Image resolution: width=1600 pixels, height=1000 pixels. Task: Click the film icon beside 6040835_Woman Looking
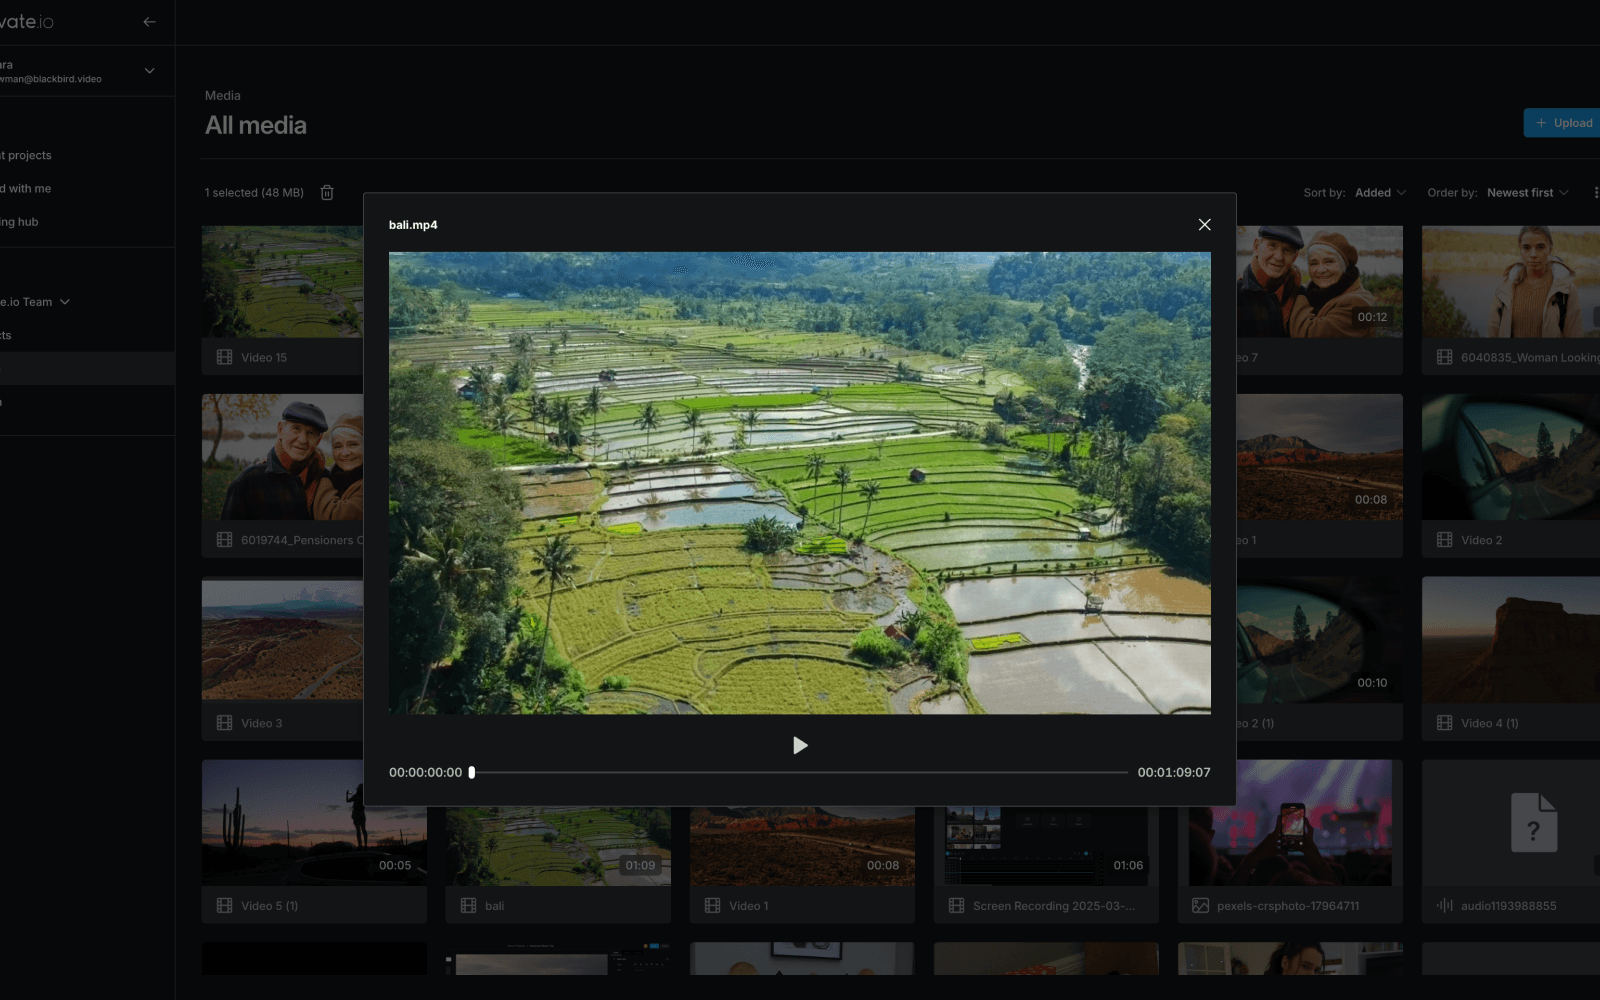click(x=1445, y=357)
